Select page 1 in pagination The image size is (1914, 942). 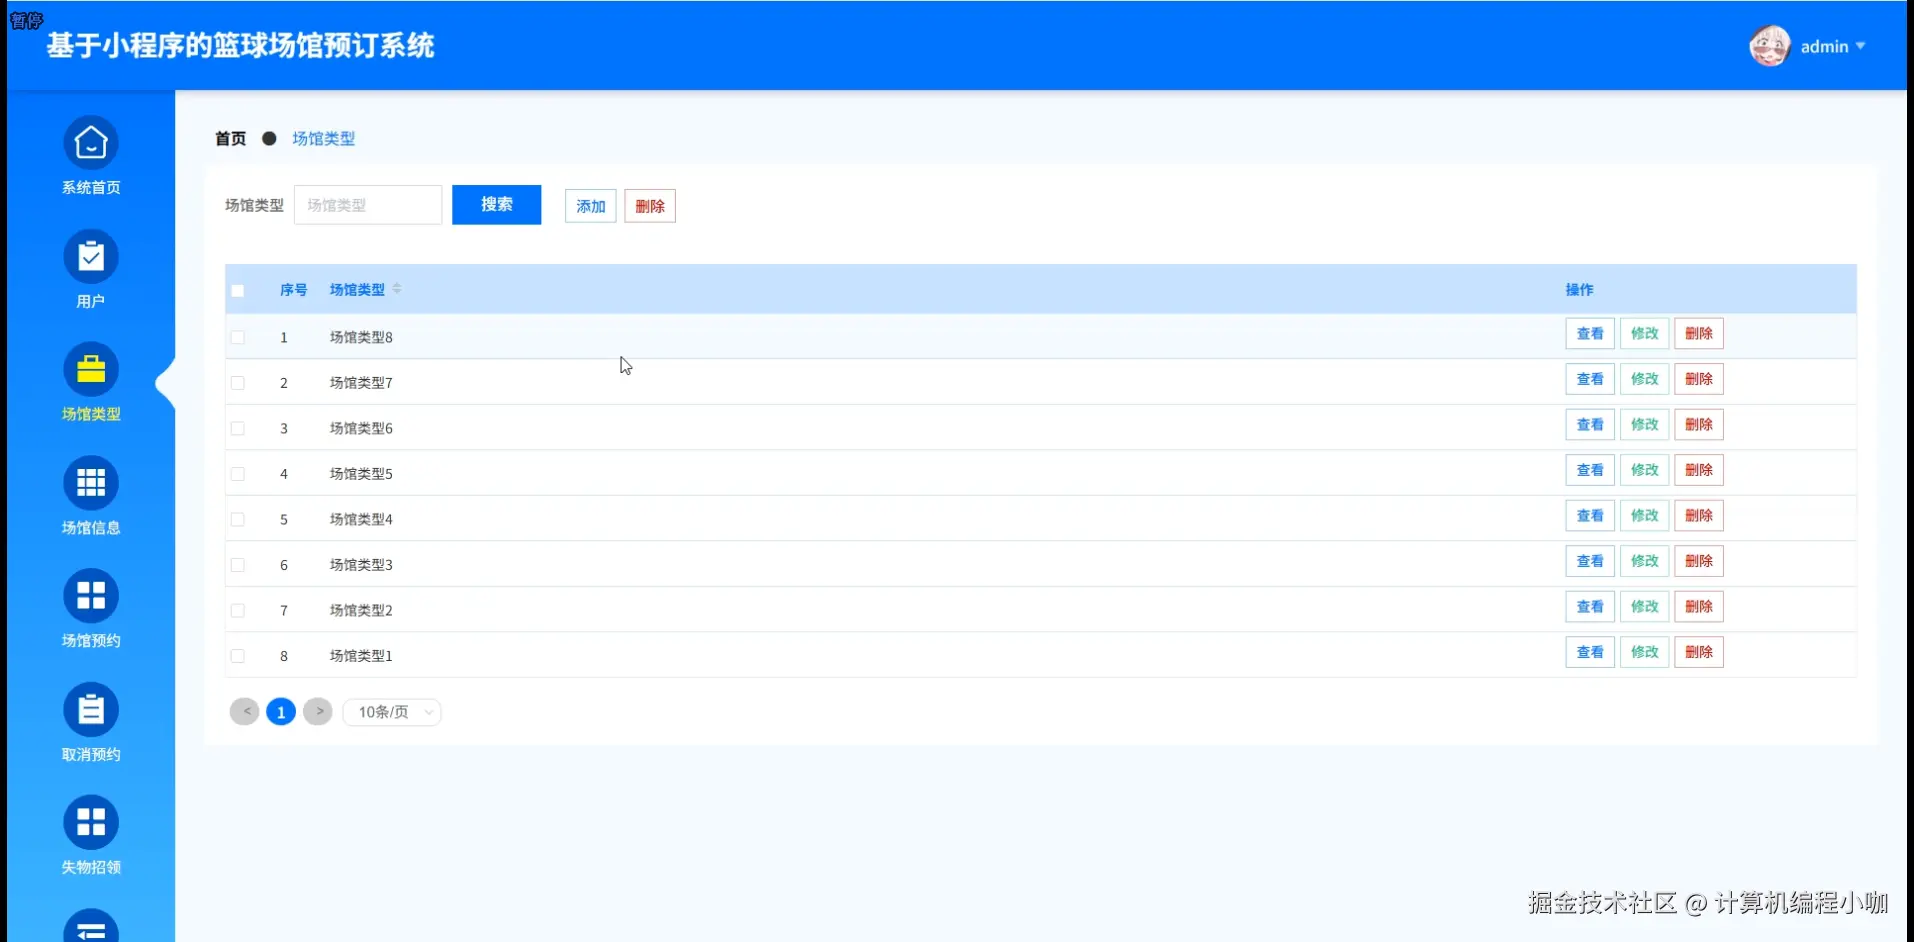281,712
